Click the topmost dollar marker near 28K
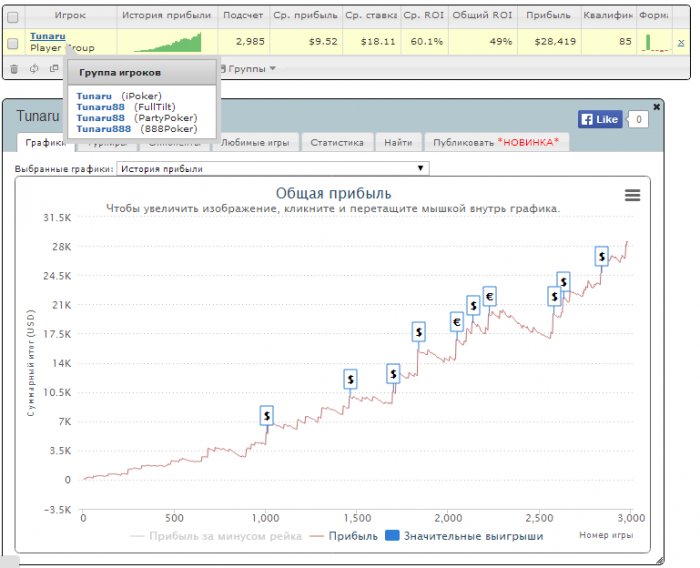The width and height of the screenshot is (700, 568). tap(601, 256)
